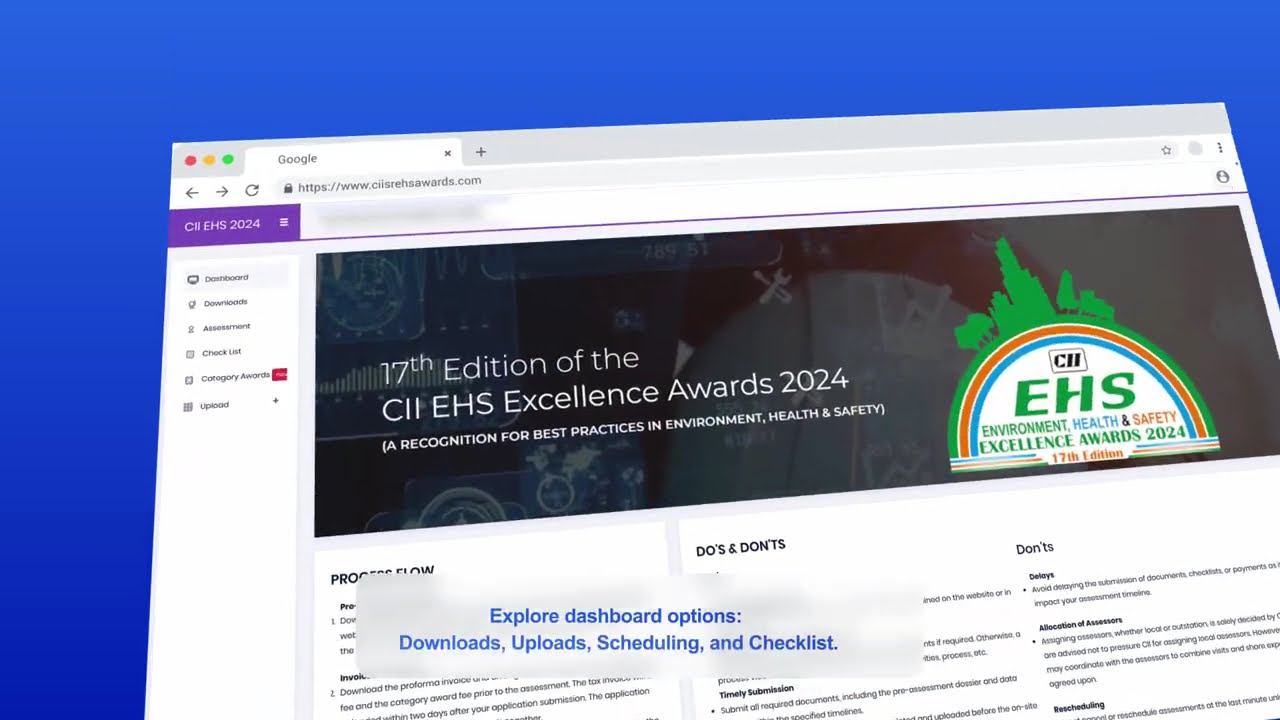
Task: Click the Assessment person icon
Action: (x=191, y=329)
